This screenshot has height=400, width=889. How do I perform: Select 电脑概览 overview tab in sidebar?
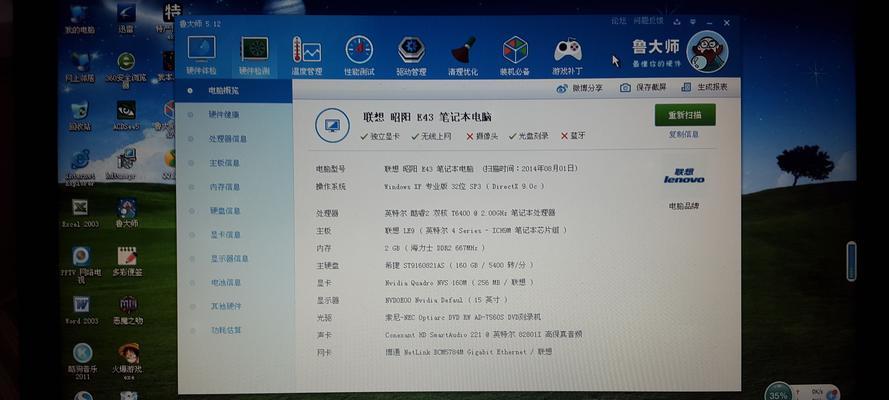234,91
